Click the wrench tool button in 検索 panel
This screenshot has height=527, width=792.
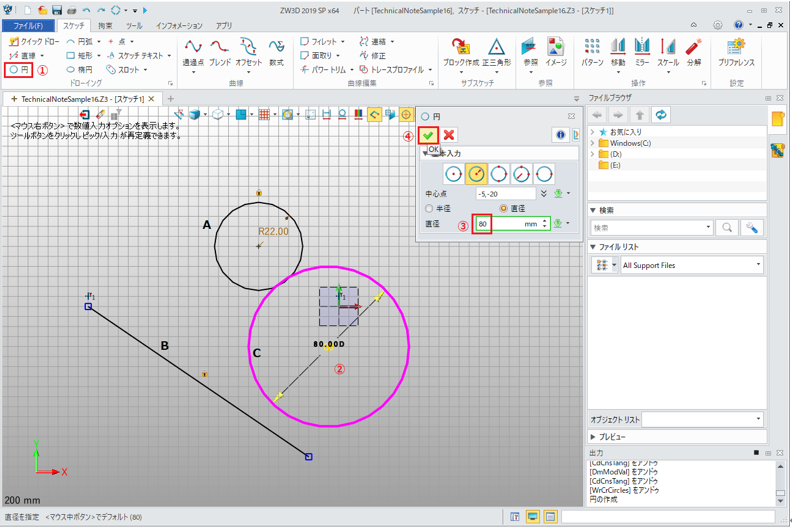[x=752, y=228]
